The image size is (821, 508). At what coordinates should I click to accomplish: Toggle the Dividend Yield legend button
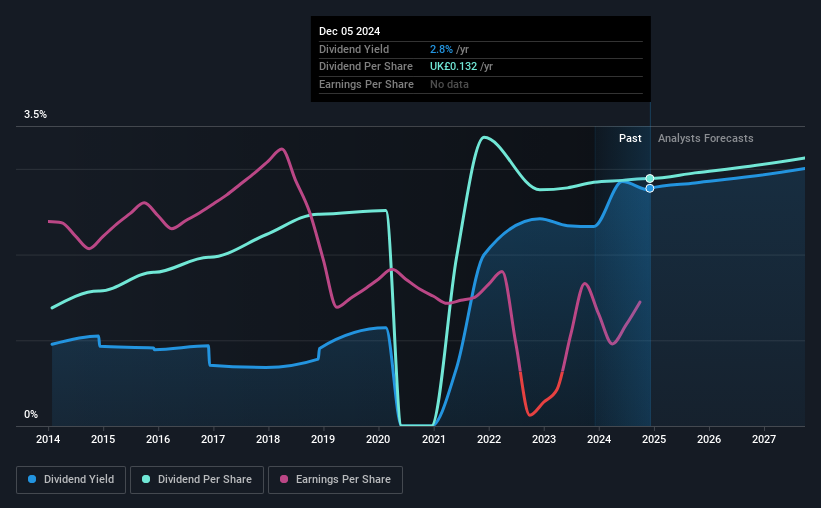click(x=71, y=480)
